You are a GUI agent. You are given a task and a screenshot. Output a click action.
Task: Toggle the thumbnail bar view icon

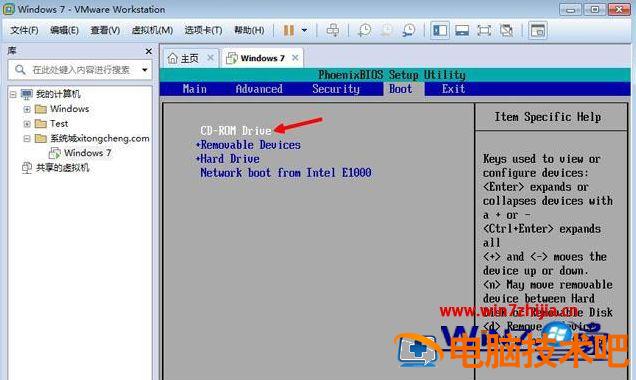pyautogui.click(x=462, y=30)
